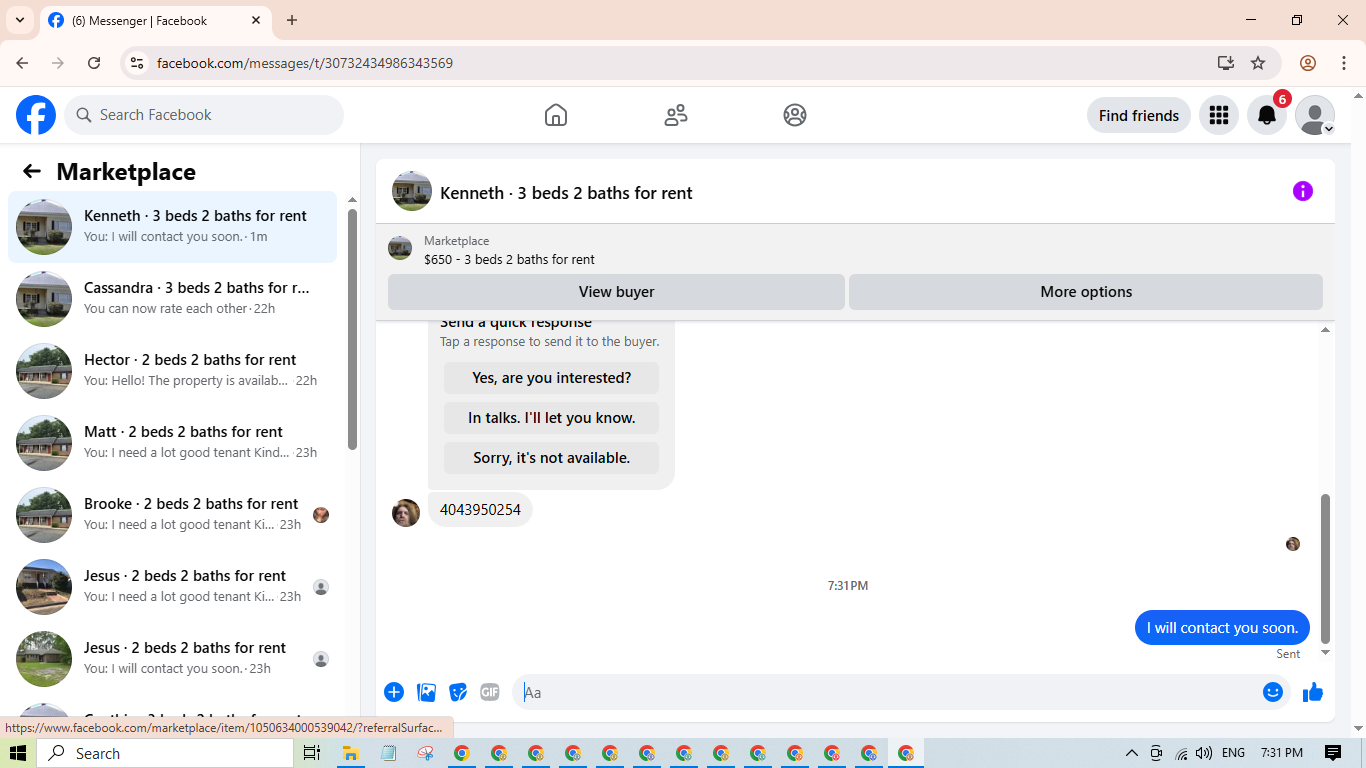This screenshot has width=1366, height=768.
Task: Open File Explorer from the taskbar
Action: (351, 753)
